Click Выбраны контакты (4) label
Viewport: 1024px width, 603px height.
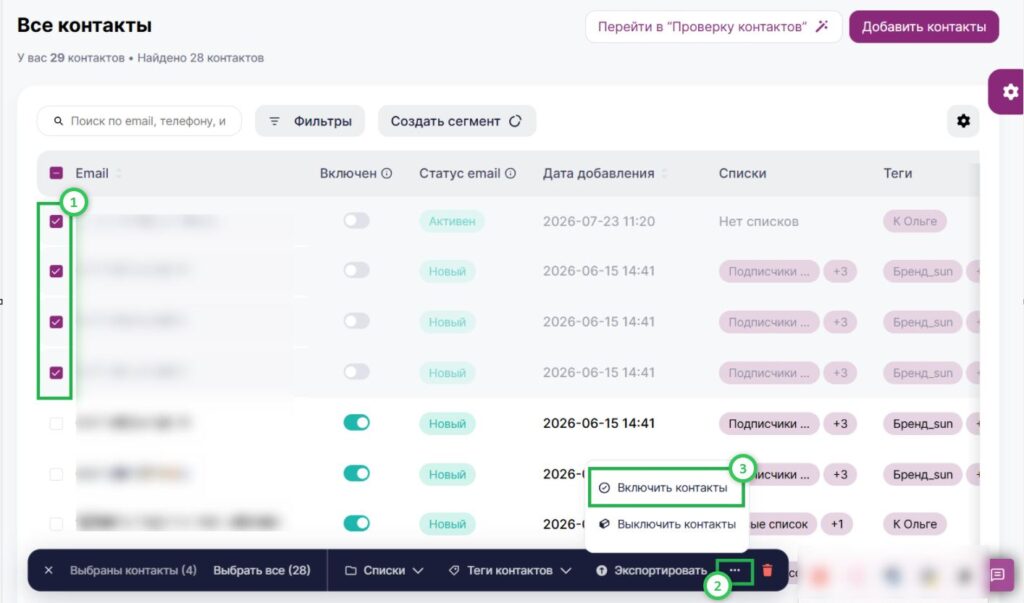pyautogui.click(x=133, y=570)
